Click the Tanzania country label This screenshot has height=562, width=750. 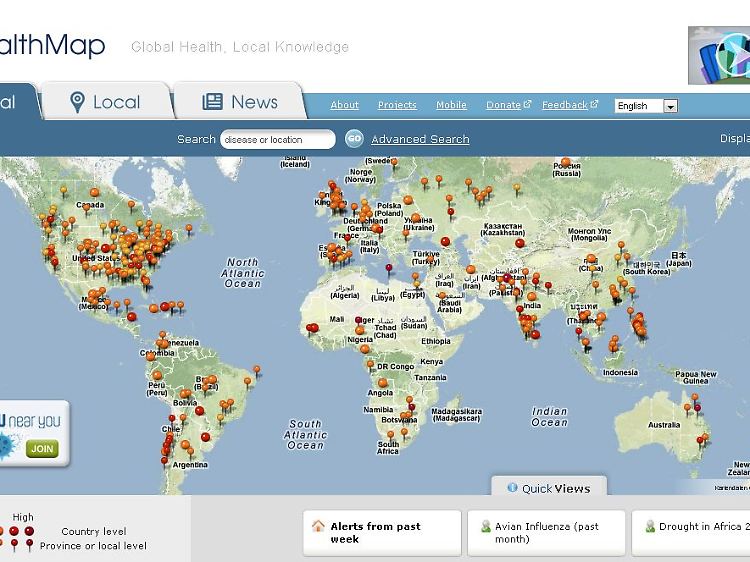[430, 377]
